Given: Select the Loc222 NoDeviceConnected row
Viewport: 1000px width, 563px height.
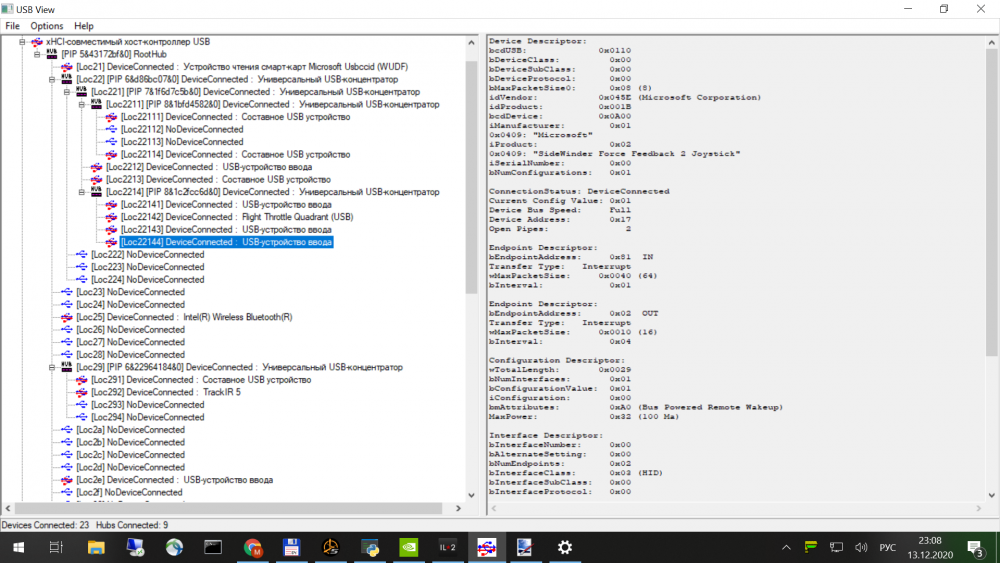Looking at the screenshot, I should pyautogui.click(x=147, y=254).
